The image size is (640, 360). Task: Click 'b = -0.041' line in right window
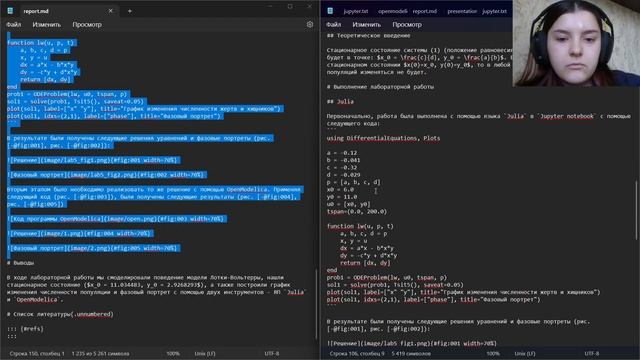343,160
